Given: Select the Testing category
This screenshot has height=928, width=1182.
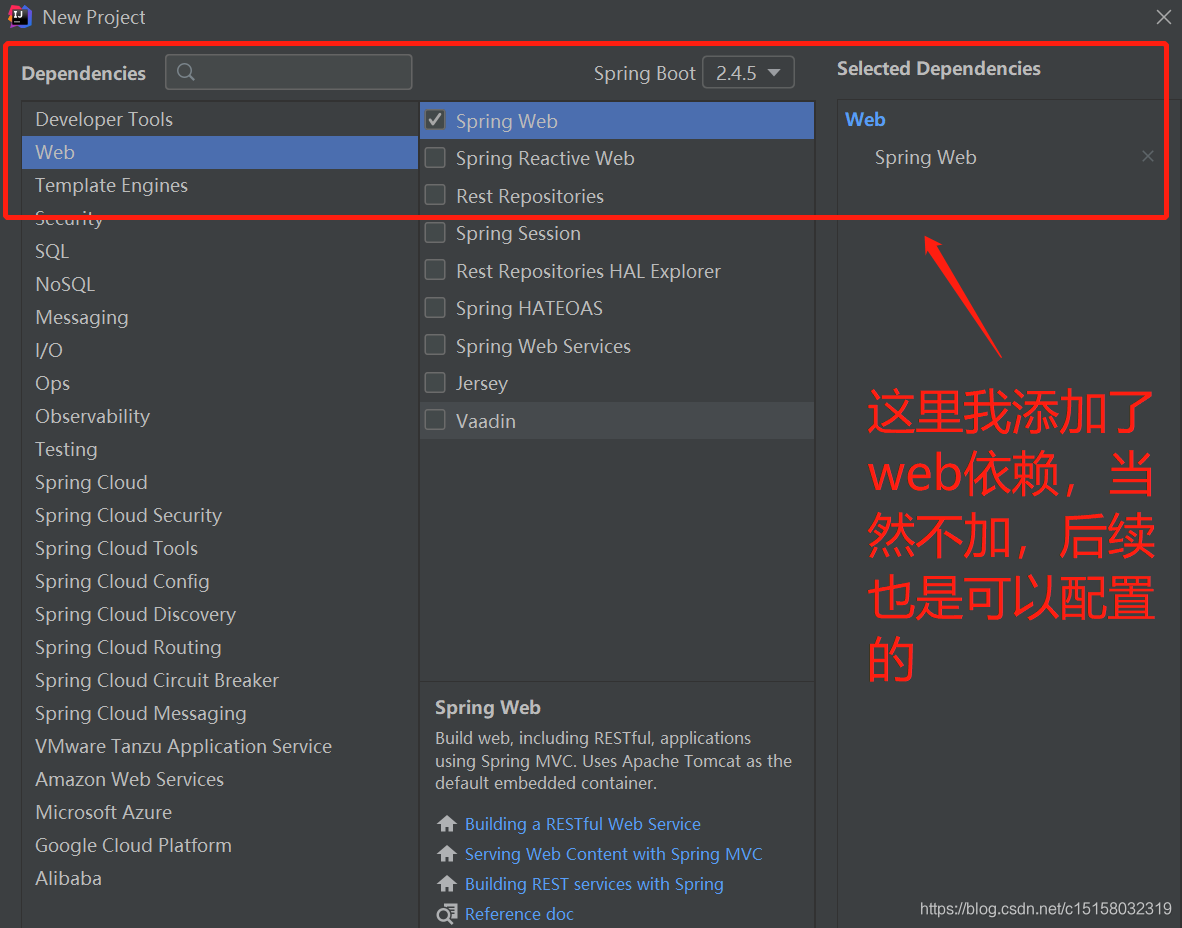Looking at the screenshot, I should [219, 449].
